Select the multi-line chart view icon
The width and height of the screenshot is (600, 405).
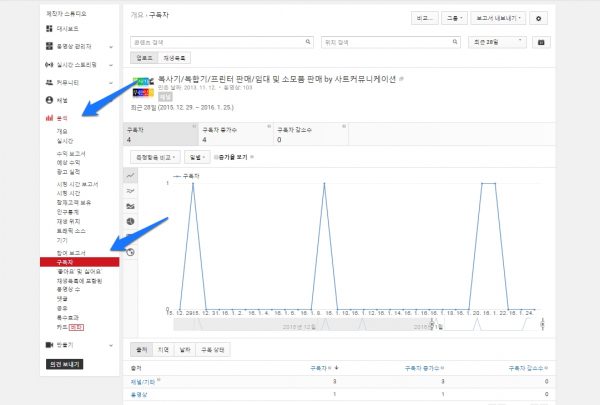pyautogui.click(x=130, y=191)
